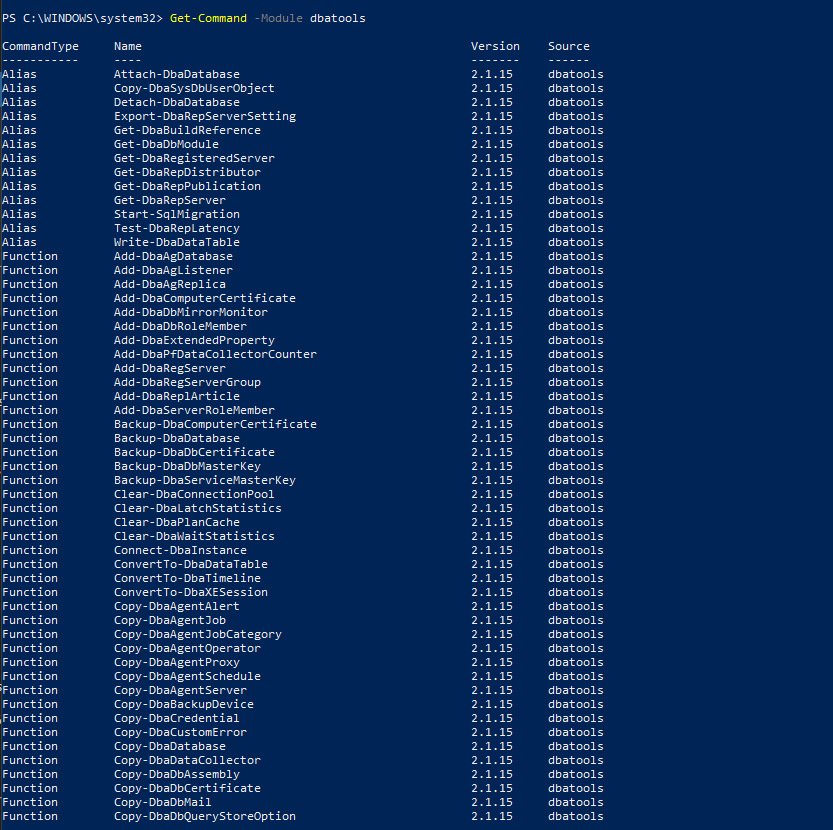Select the 'Backup-DbaServiceMasterKey' entry
Viewport: 833px width, 830px height.
pyautogui.click(x=205, y=480)
